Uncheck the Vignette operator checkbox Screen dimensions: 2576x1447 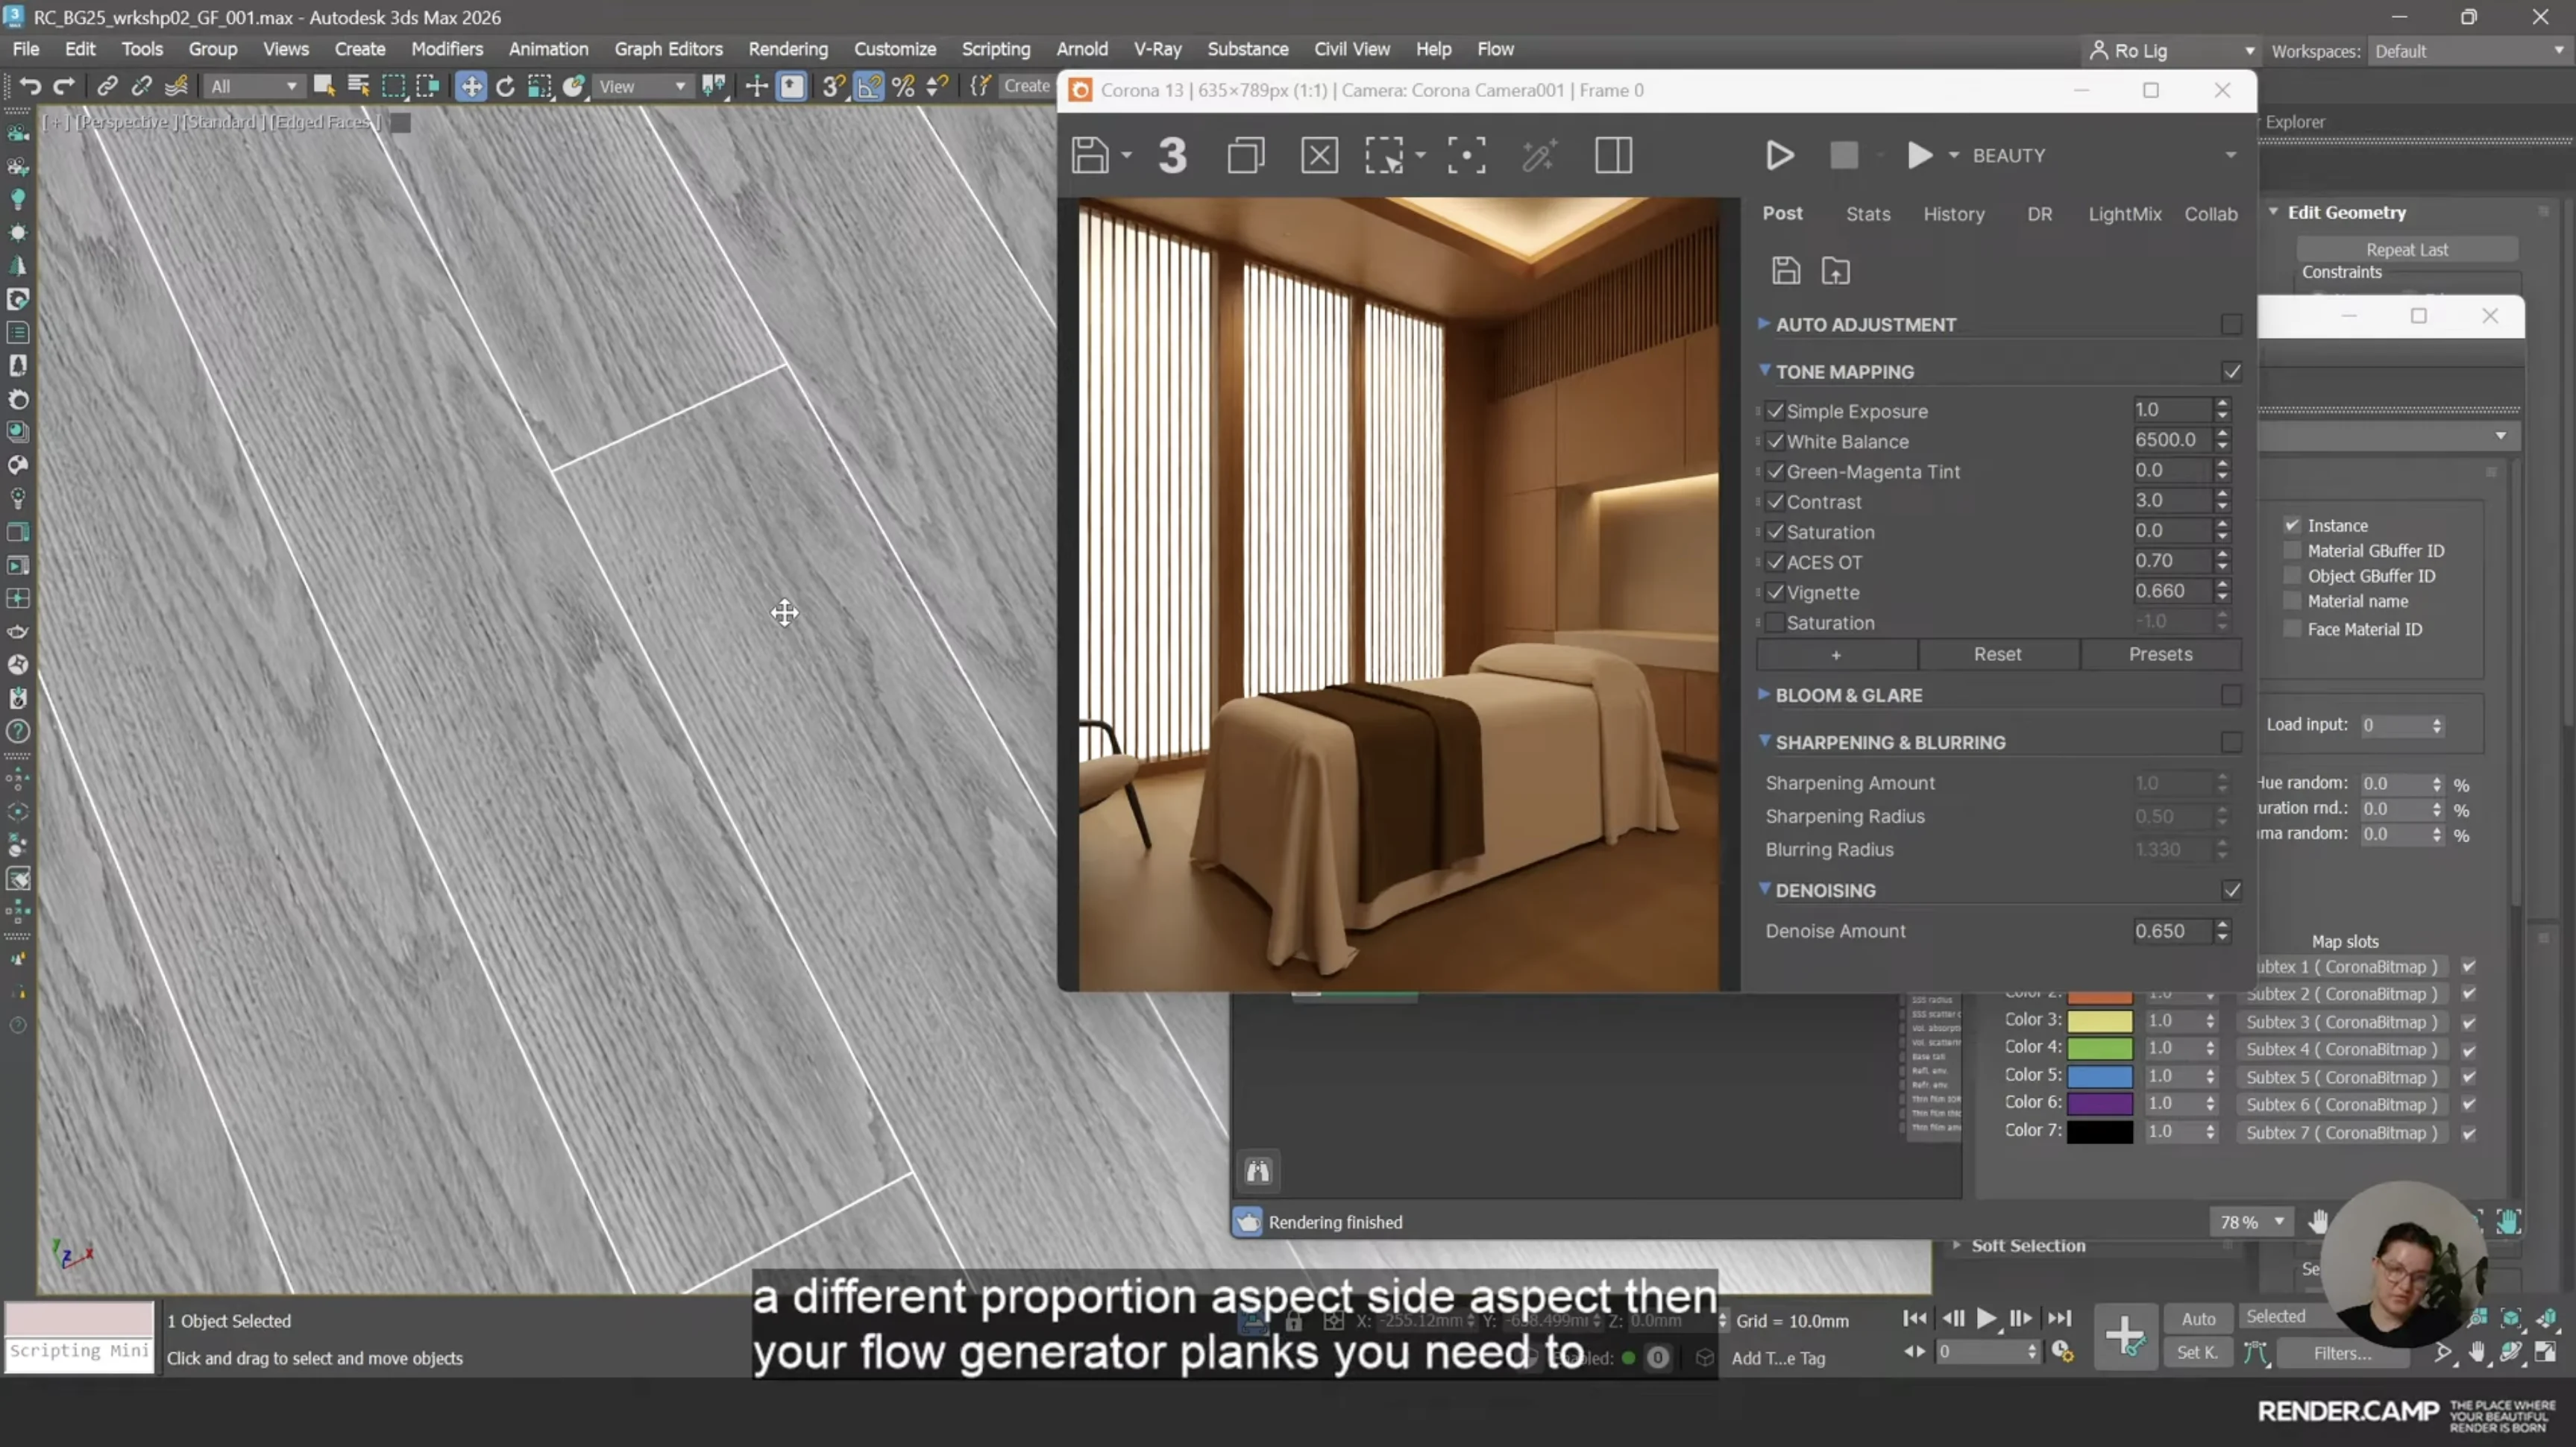1775,592
